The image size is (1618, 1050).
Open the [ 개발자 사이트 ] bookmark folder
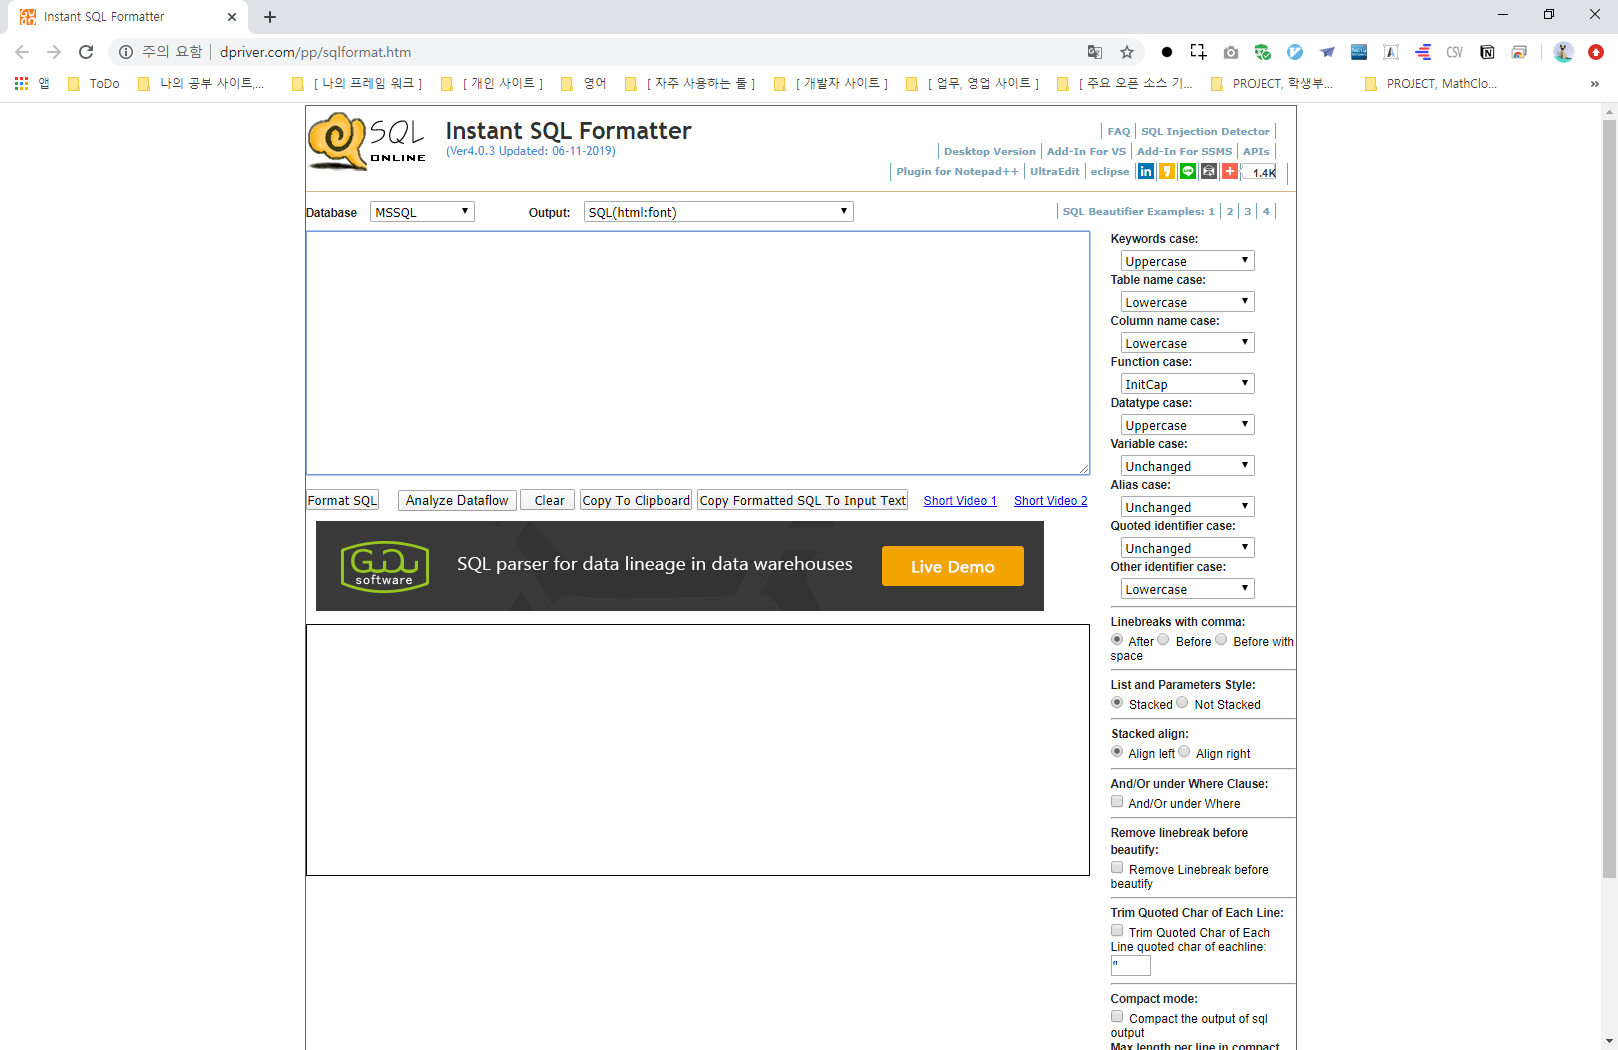(831, 84)
